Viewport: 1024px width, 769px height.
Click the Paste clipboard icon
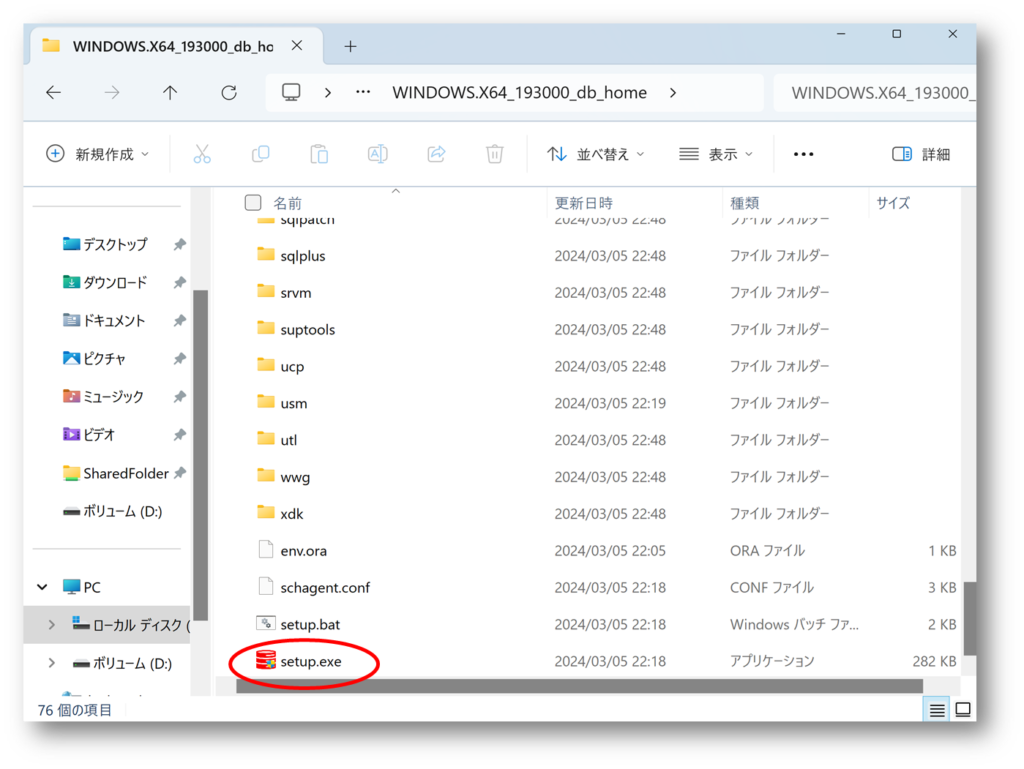pyautogui.click(x=319, y=154)
